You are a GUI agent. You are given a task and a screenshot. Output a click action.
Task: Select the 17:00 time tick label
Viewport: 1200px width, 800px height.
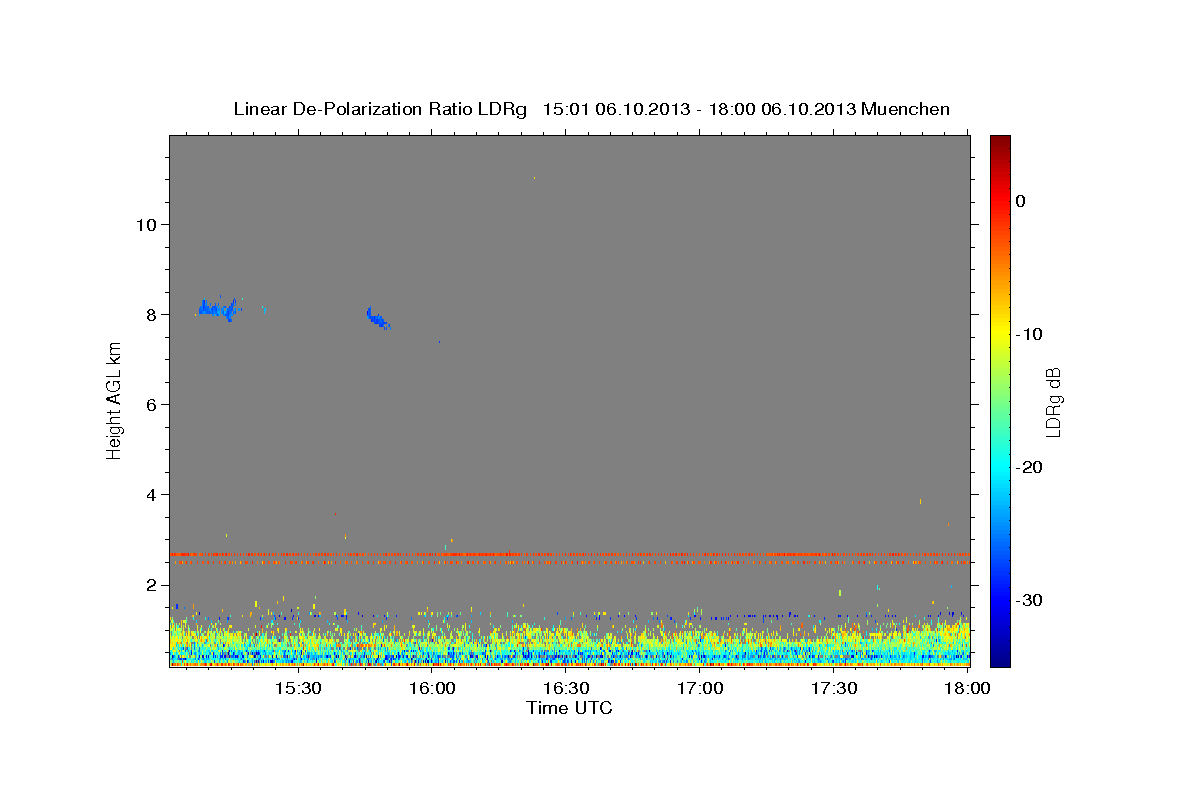(700, 689)
